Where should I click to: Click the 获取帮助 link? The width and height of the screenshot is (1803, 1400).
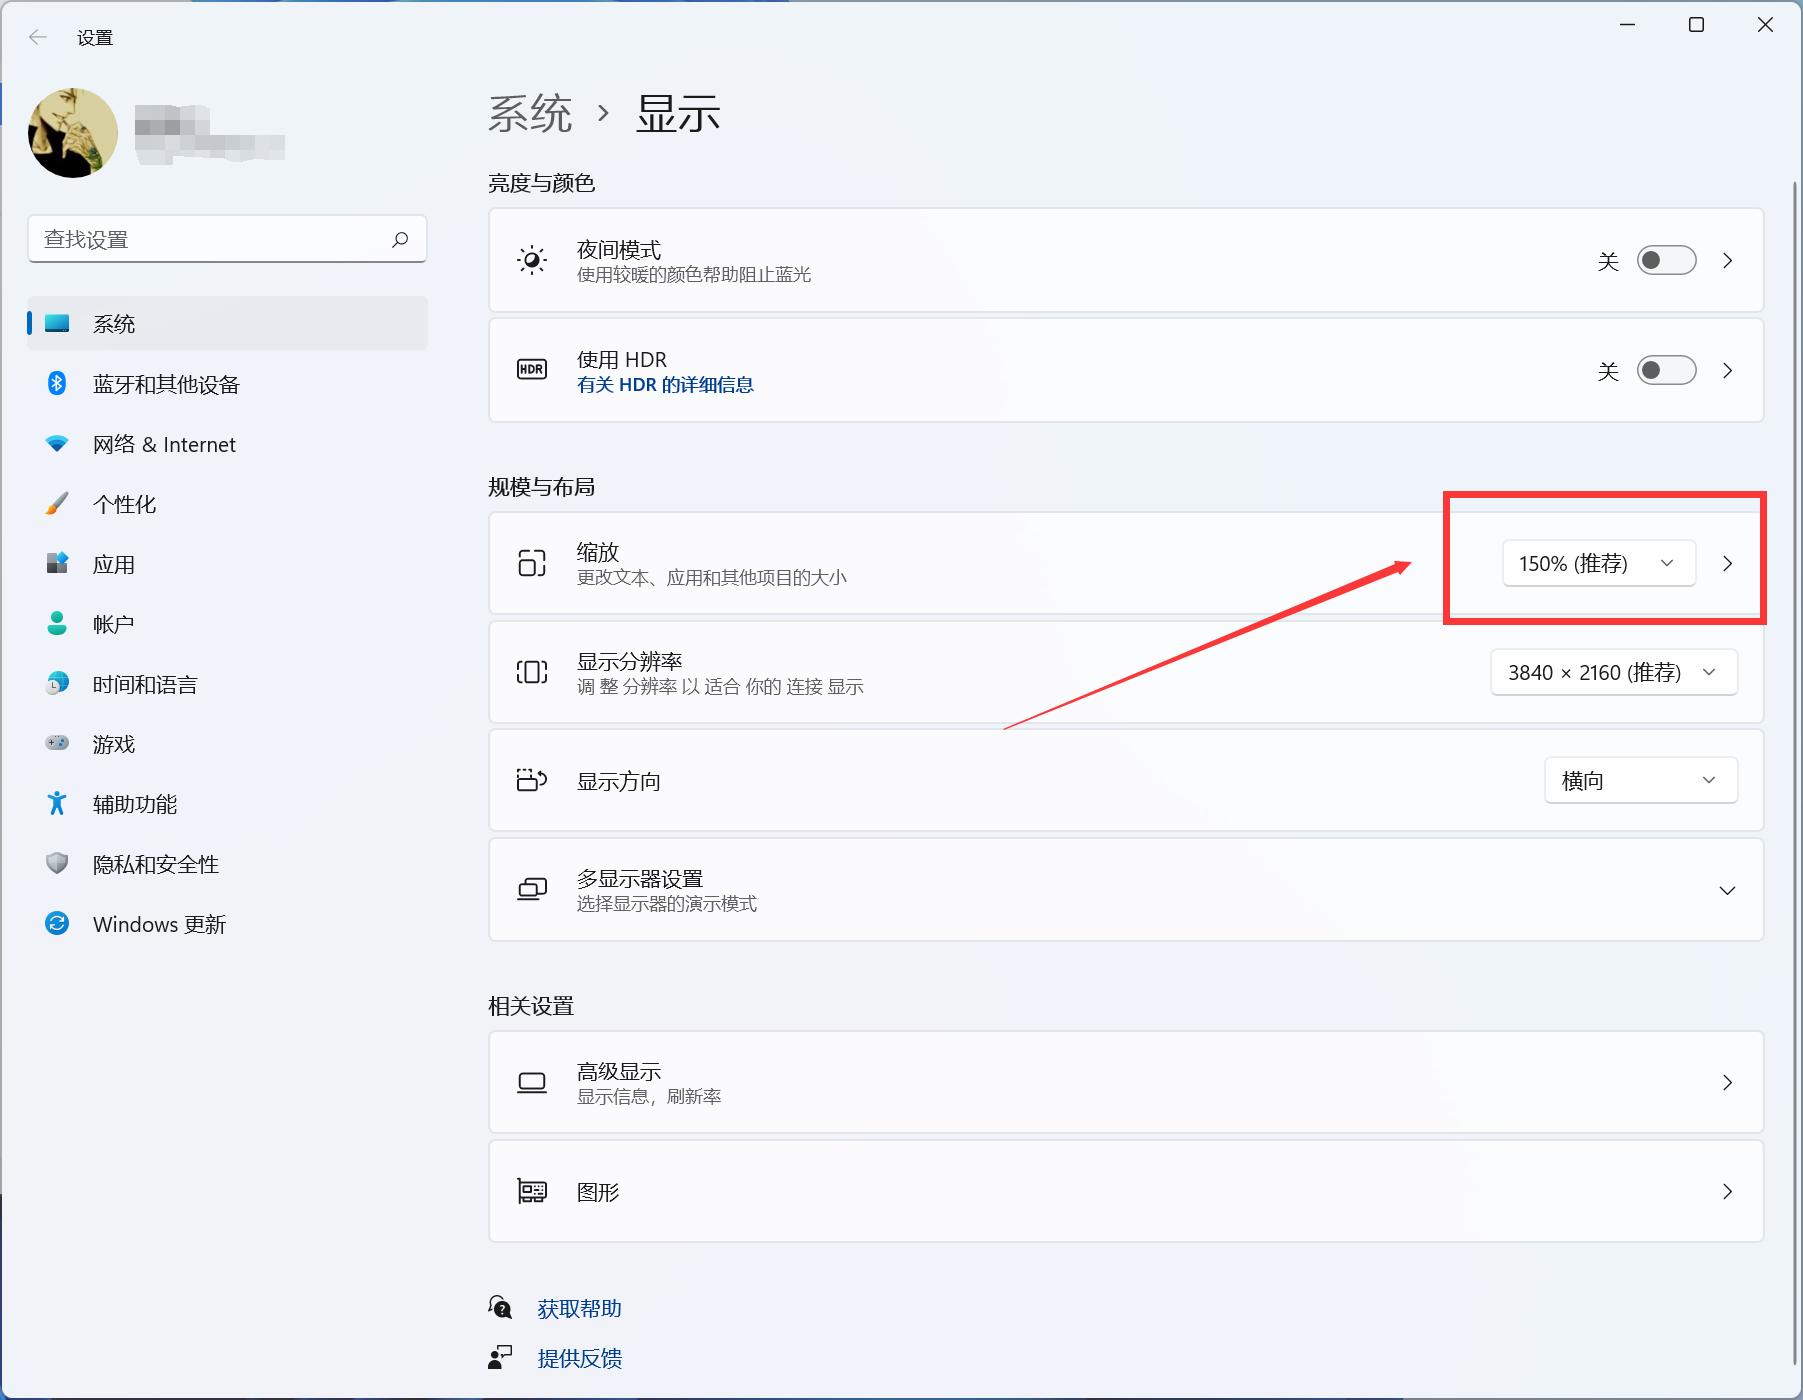pyautogui.click(x=580, y=1307)
